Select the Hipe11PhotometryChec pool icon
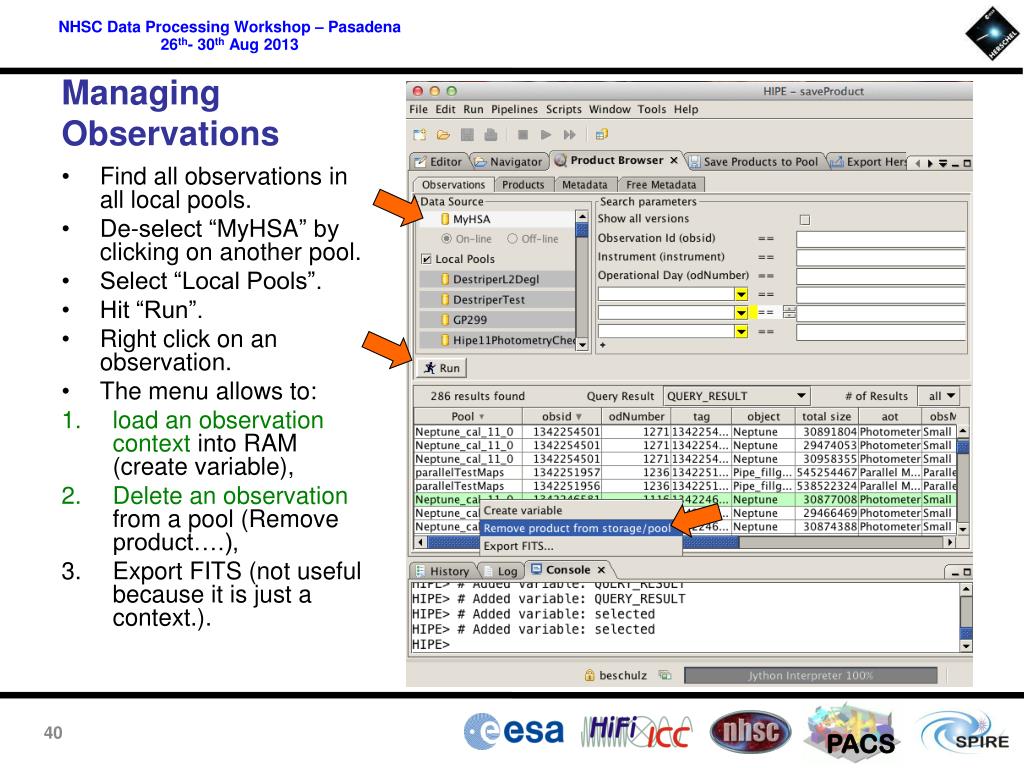1024x768 pixels. pos(445,340)
